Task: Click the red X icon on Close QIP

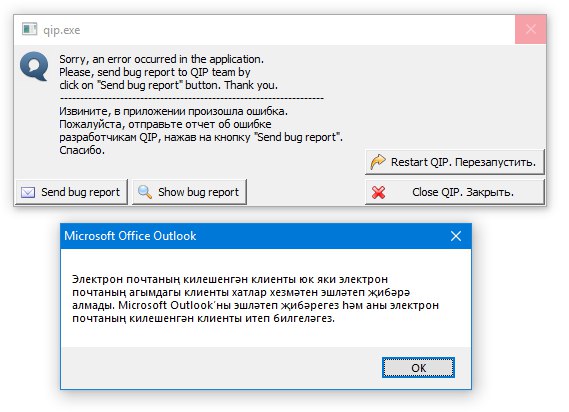Action: (x=378, y=192)
